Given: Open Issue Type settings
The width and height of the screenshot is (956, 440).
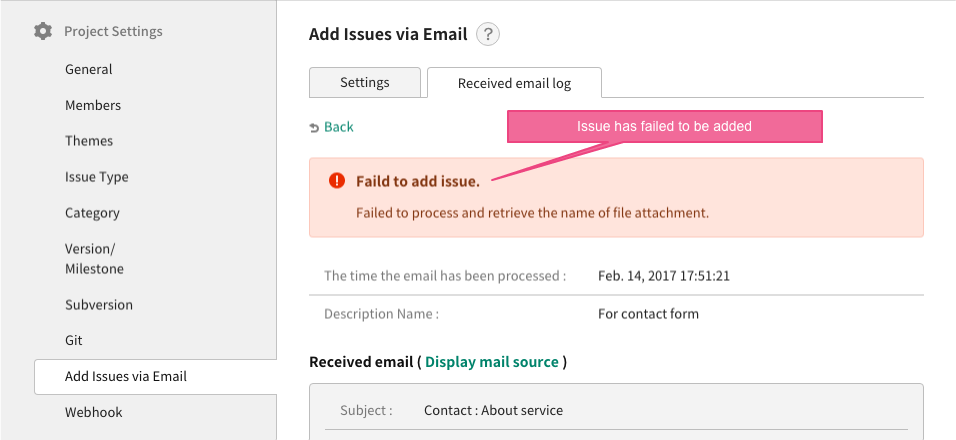Looking at the screenshot, I should tap(96, 177).
